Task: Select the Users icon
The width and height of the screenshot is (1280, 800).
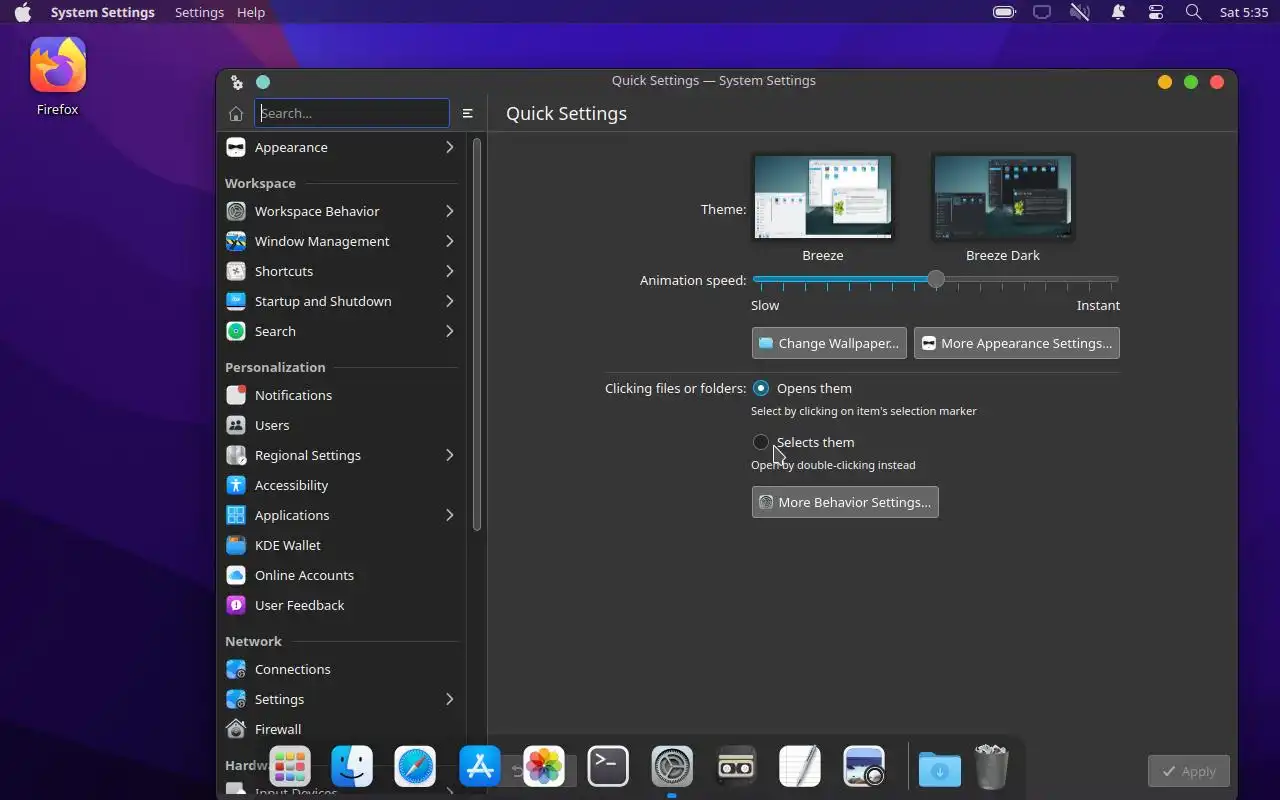Action: pos(236,425)
